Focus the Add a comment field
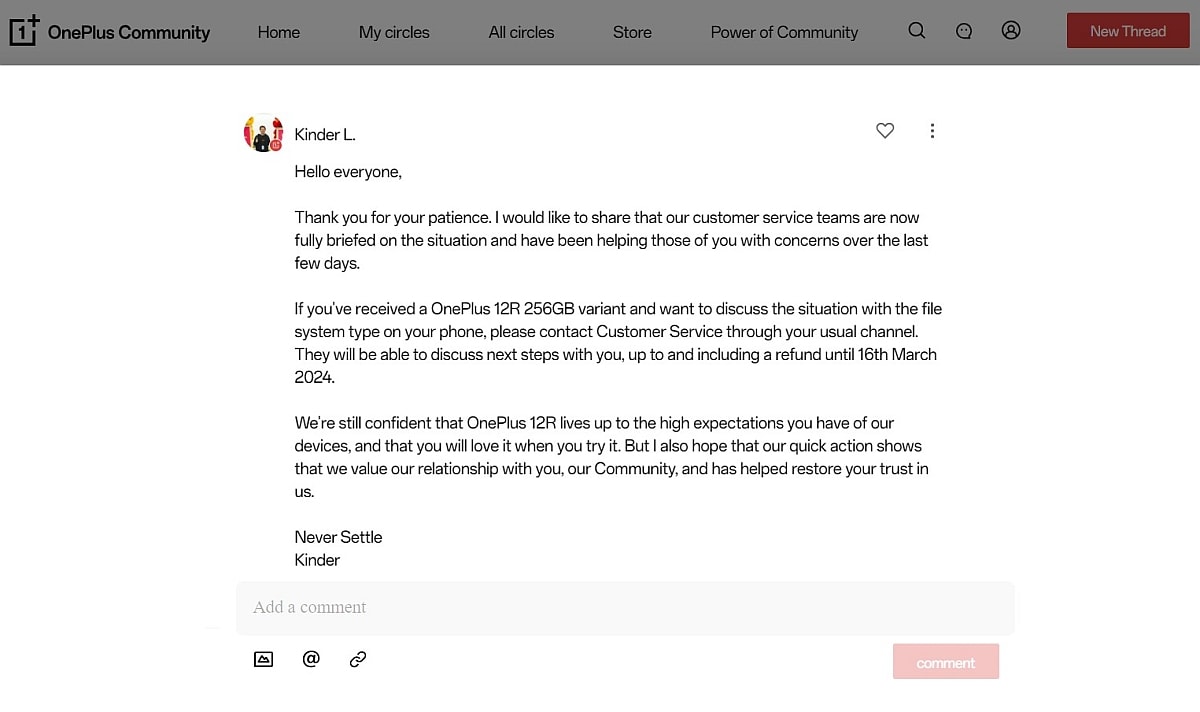 pos(625,607)
